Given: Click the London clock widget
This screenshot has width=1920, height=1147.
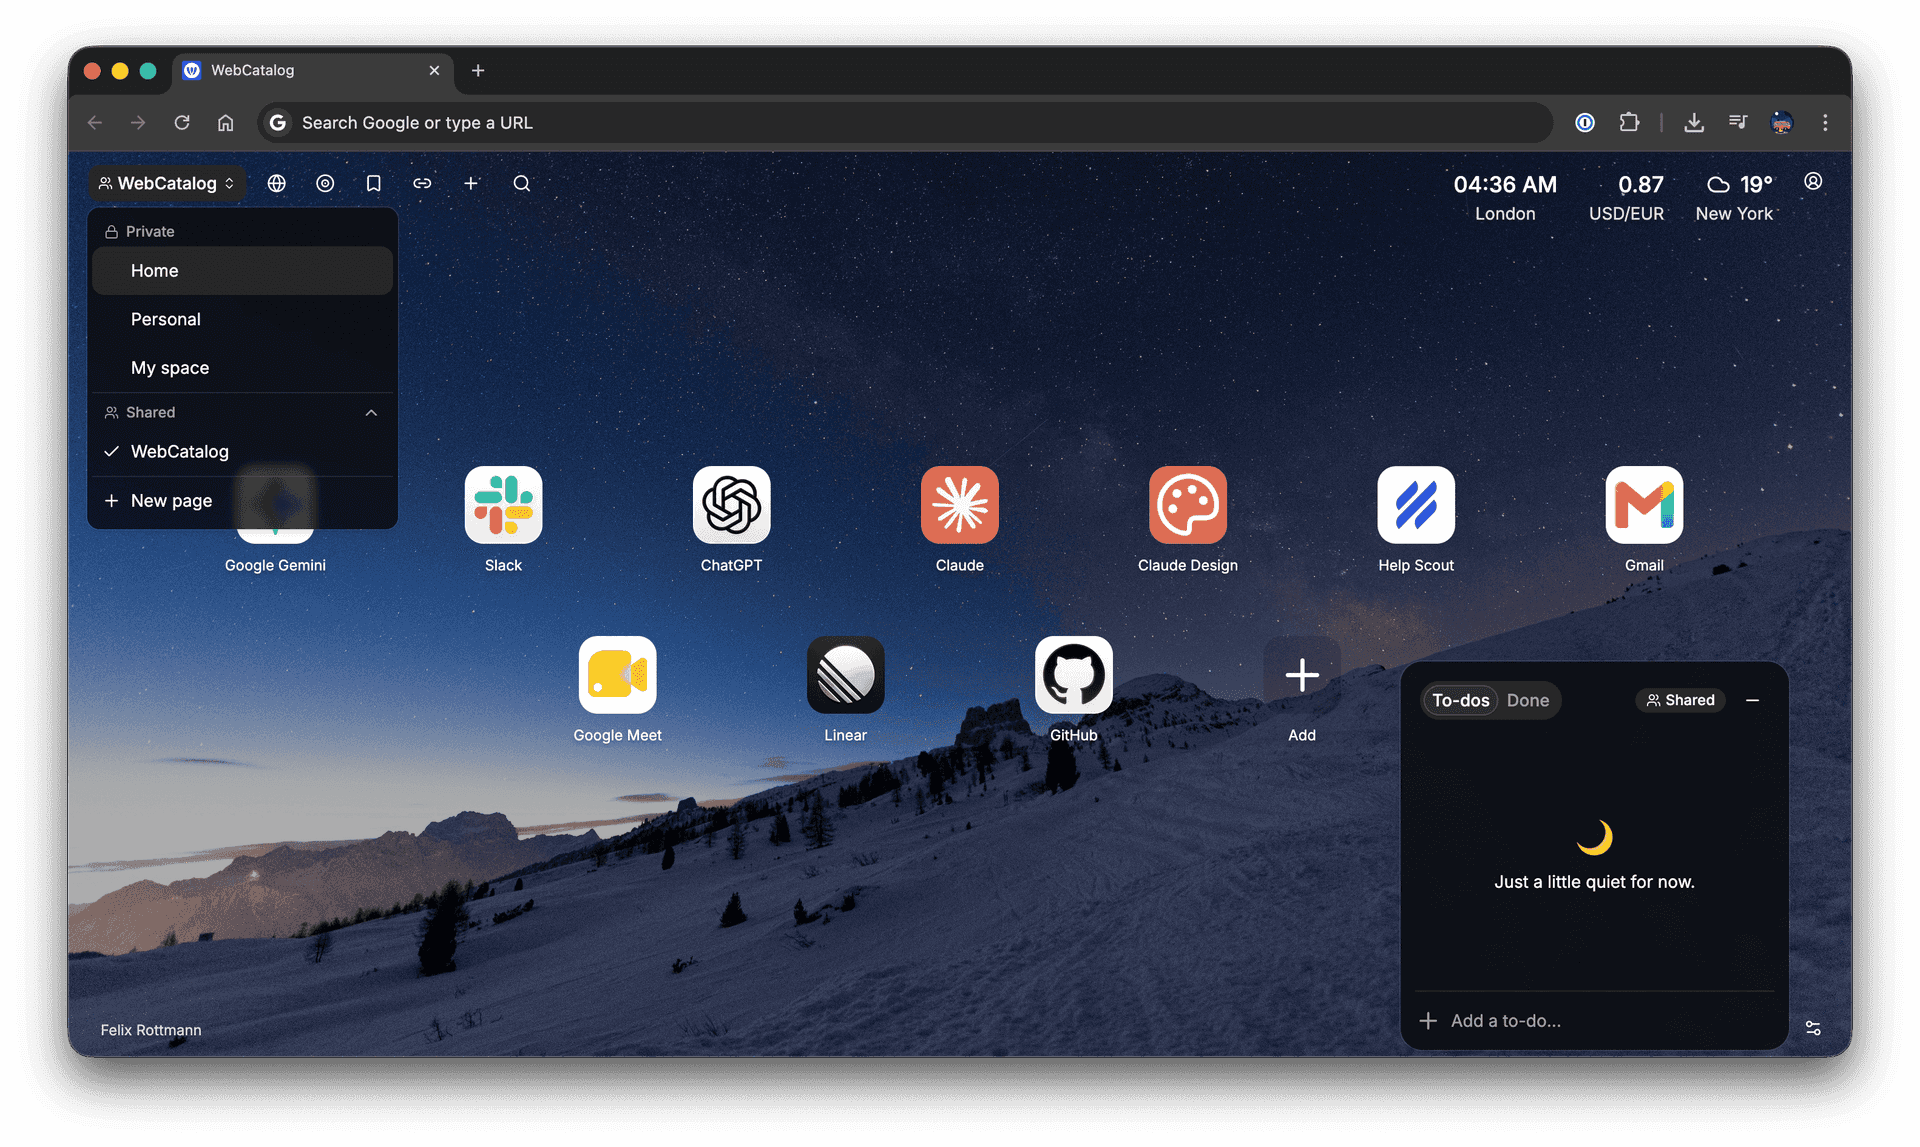Looking at the screenshot, I should pyautogui.click(x=1505, y=197).
